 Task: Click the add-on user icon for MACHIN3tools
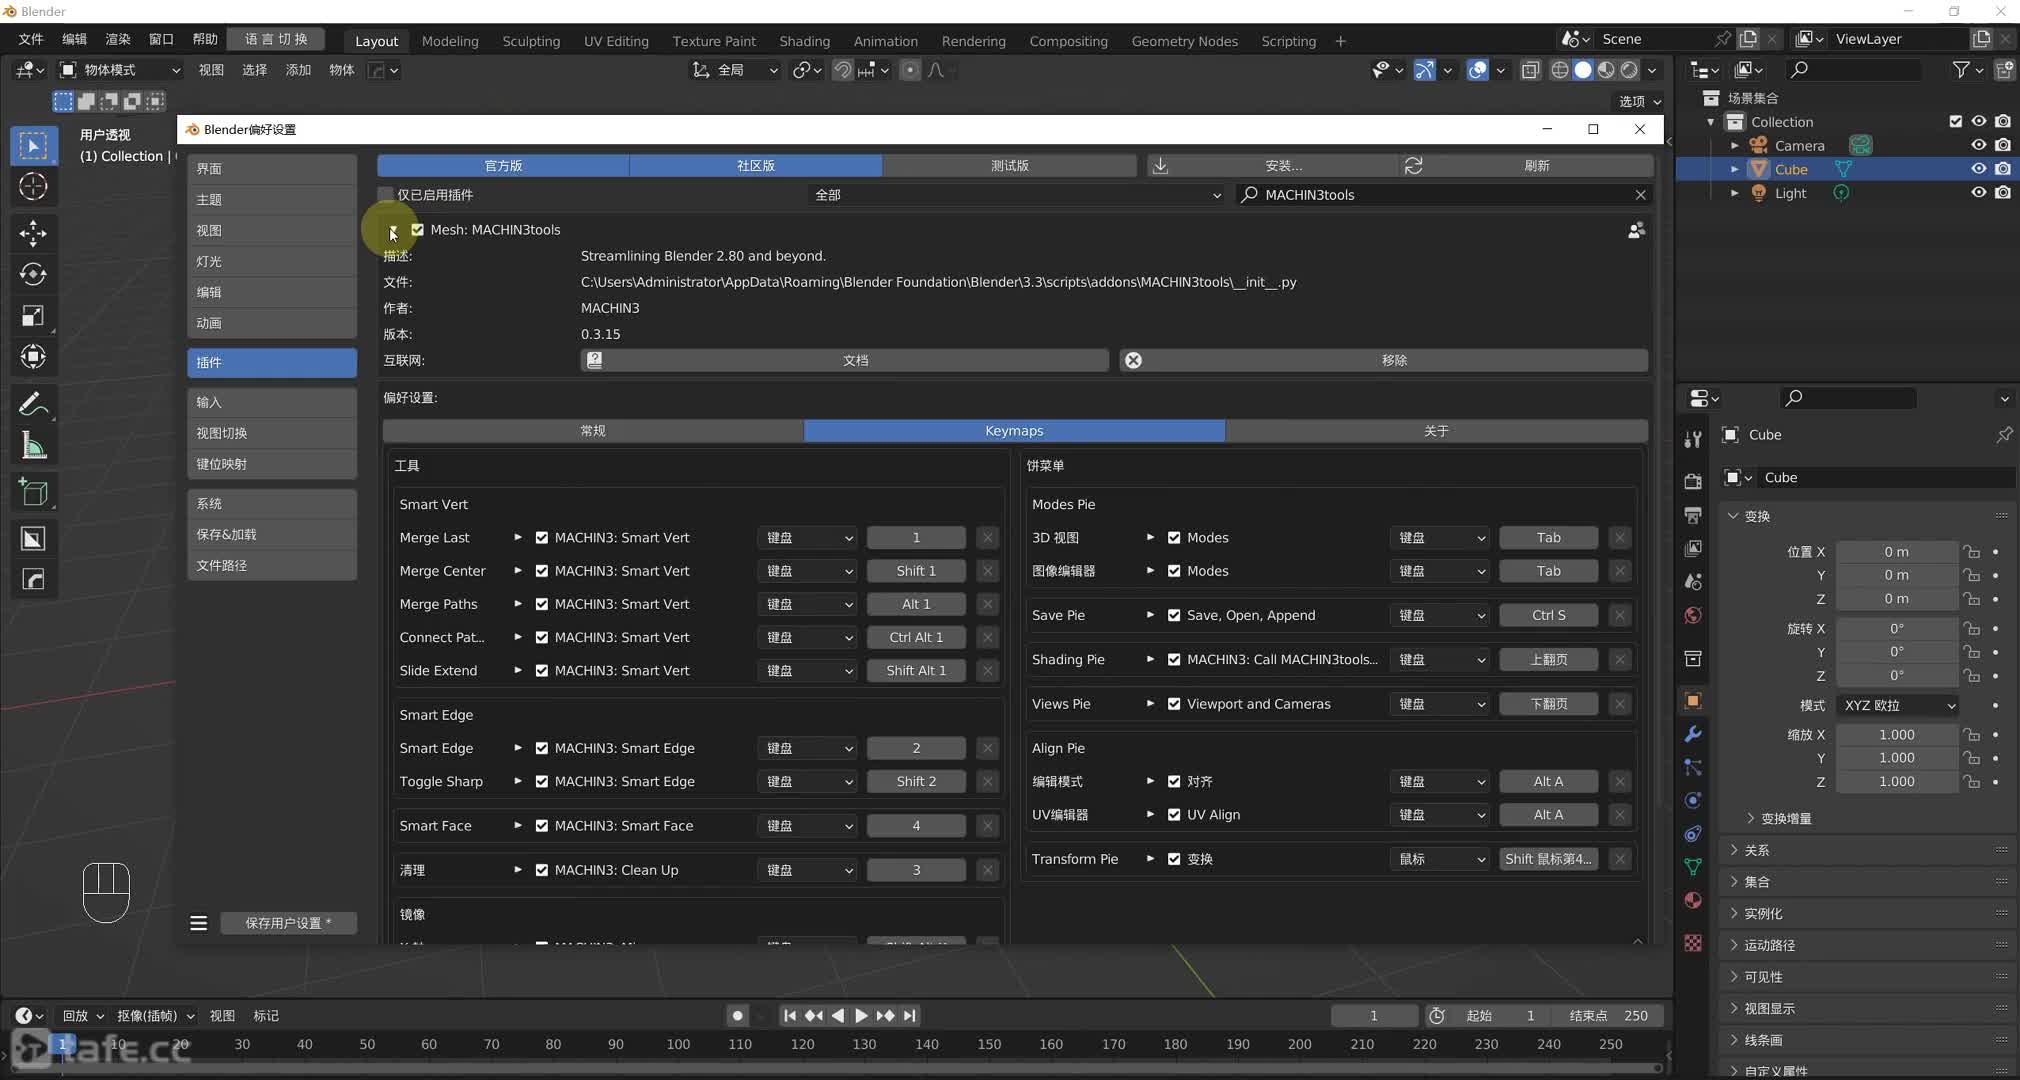coord(1636,230)
